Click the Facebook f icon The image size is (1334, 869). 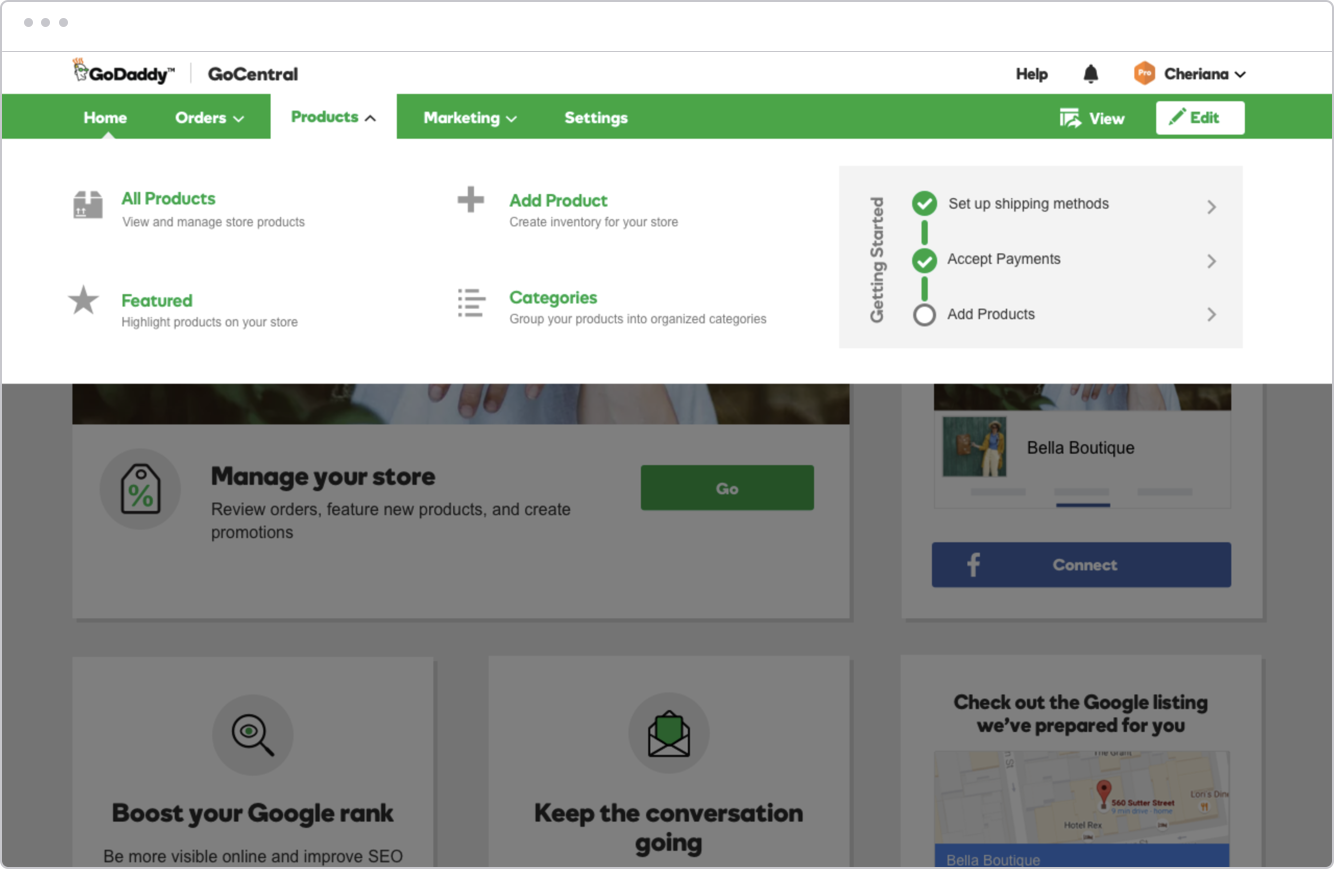click(973, 565)
